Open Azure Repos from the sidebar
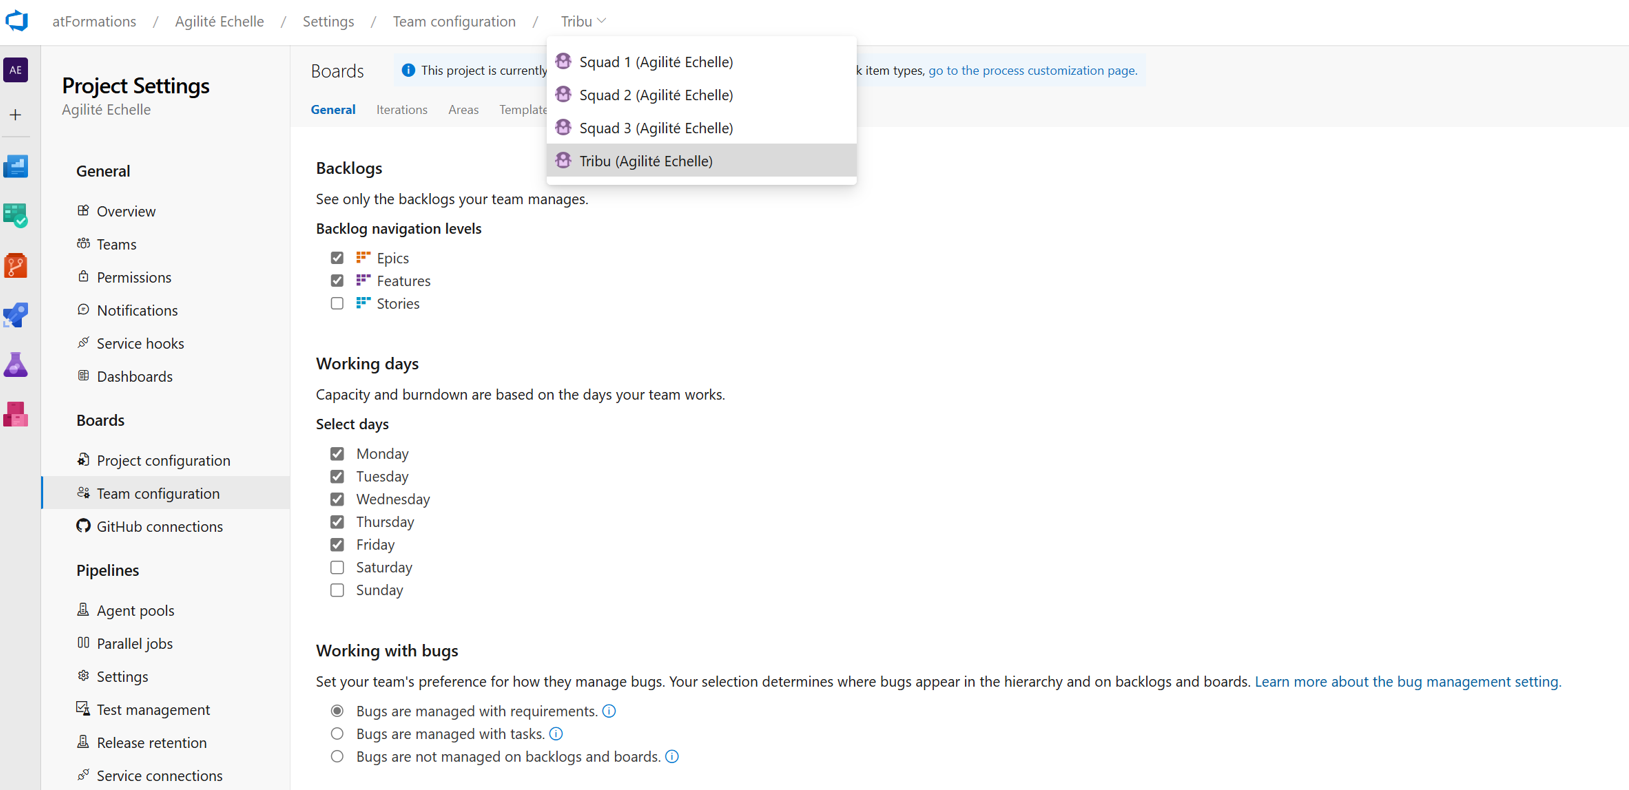Image resolution: width=1629 pixels, height=790 pixels. [x=16, y=265]
